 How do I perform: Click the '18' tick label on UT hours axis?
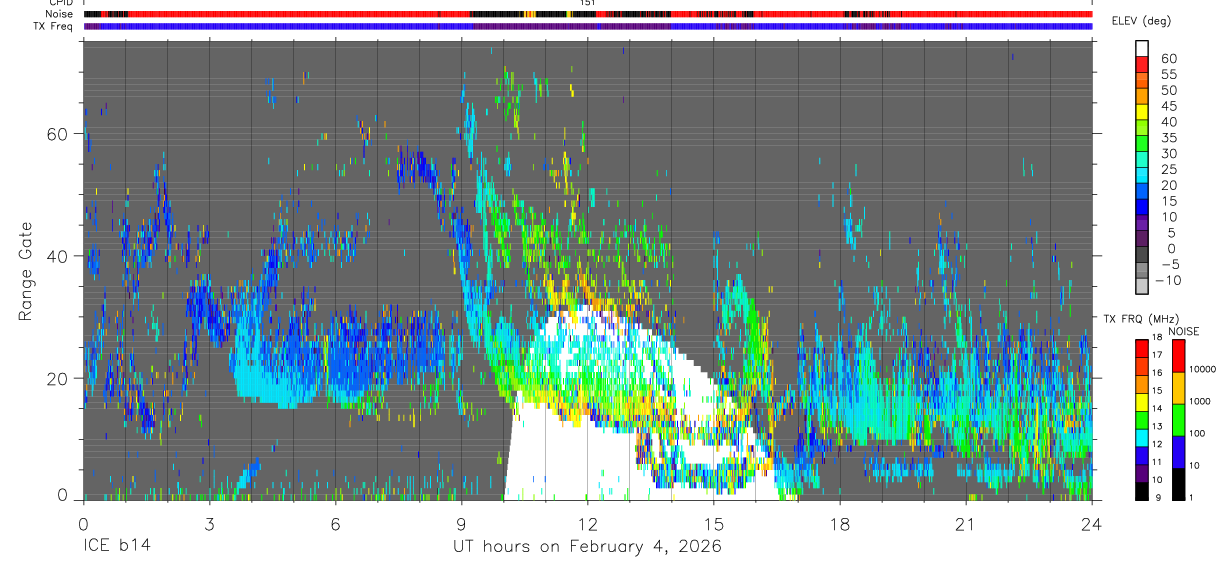pyautogui.click(x=840, y=524)
